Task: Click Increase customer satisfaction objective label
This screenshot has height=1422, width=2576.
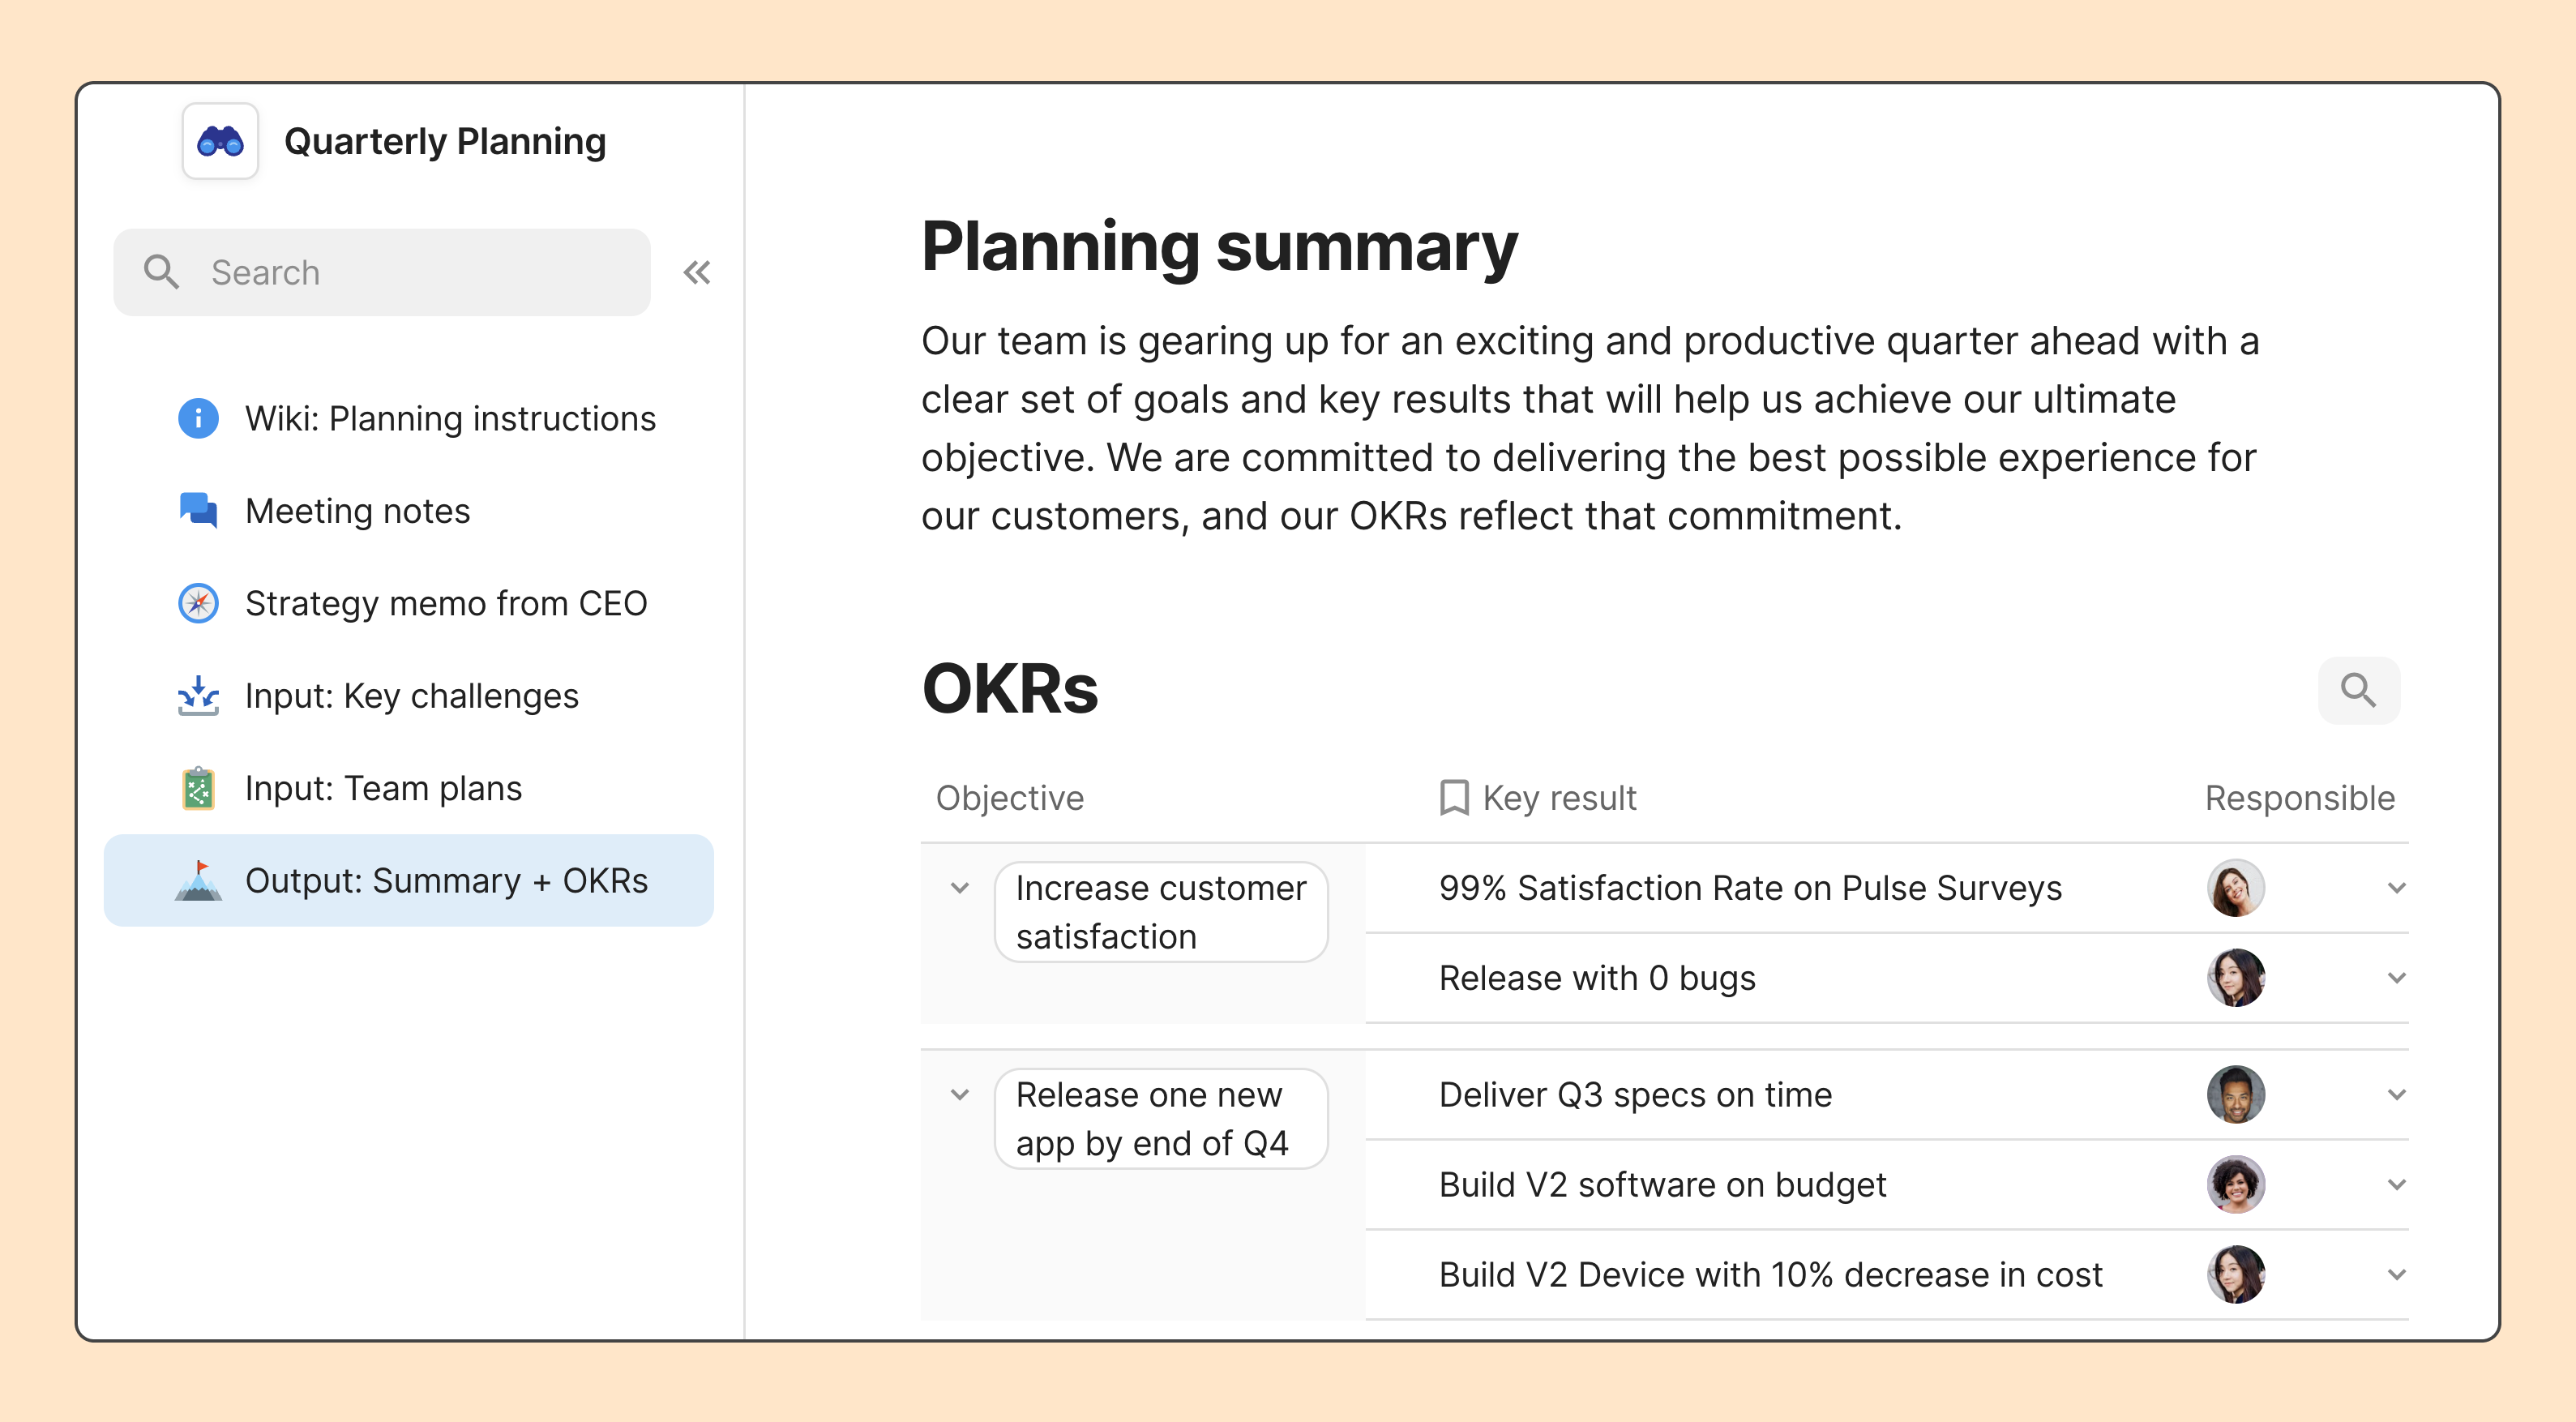Action: (x=1160, y=912)
